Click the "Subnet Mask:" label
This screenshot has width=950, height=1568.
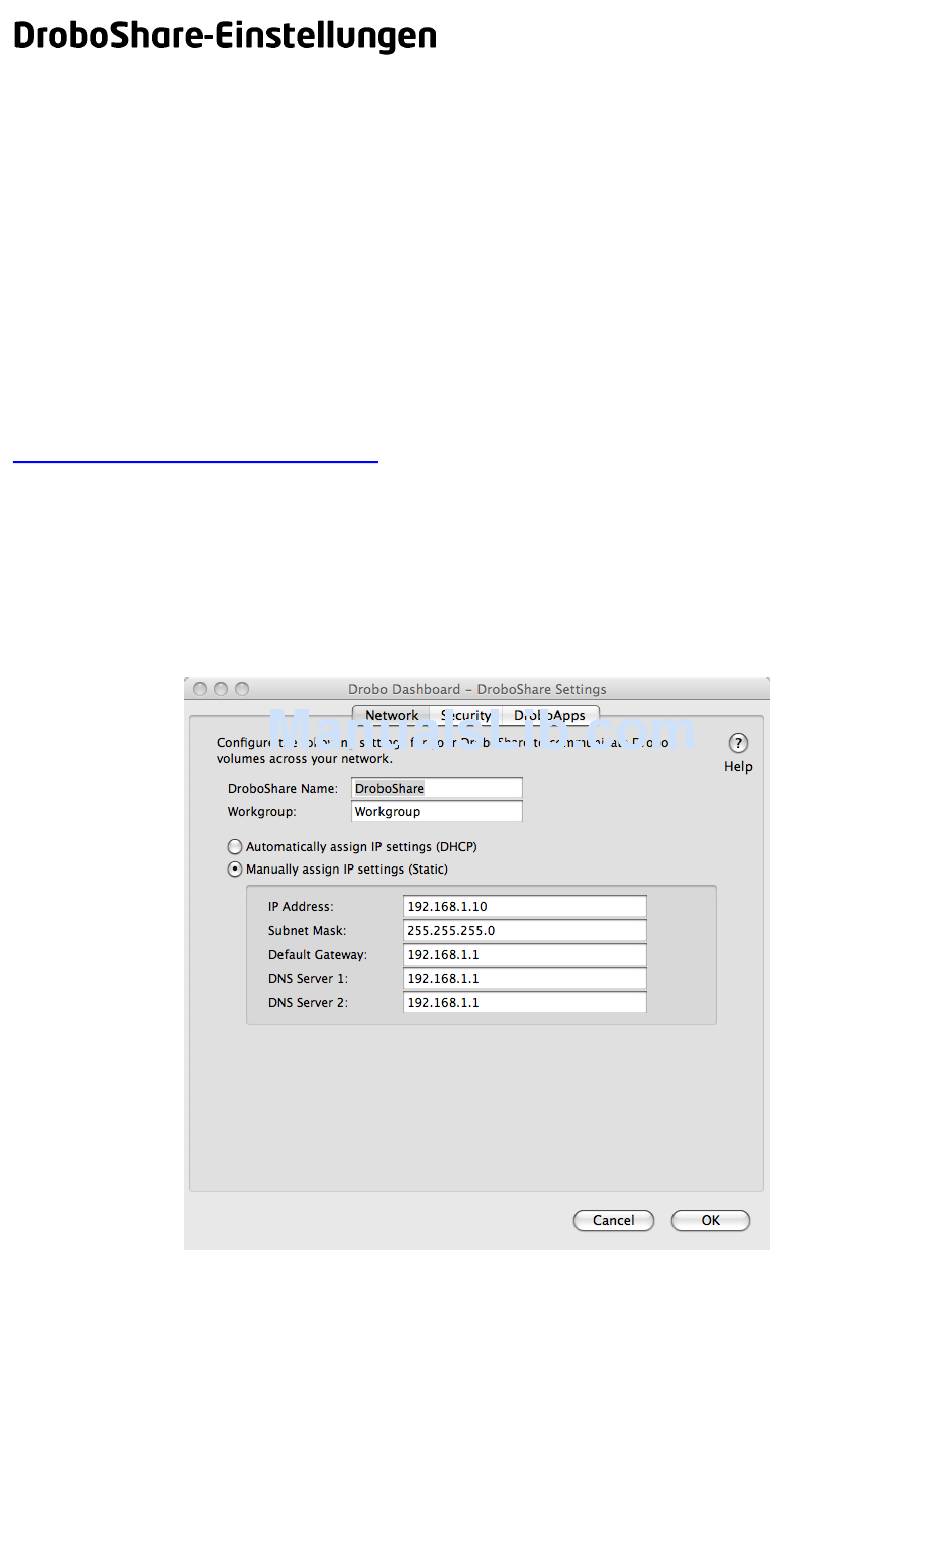pyautogui.click(x=307, y=931)
